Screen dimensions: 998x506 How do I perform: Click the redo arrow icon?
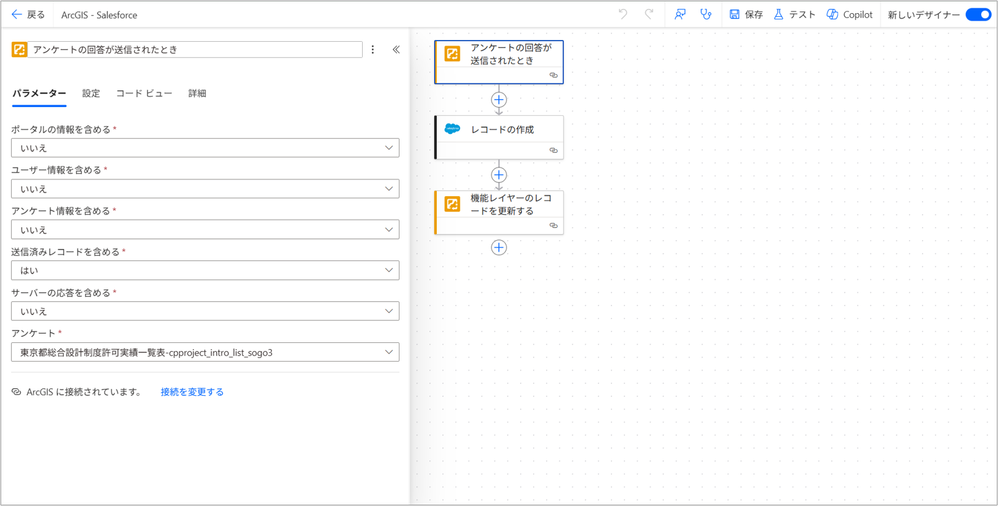(649, 15)
